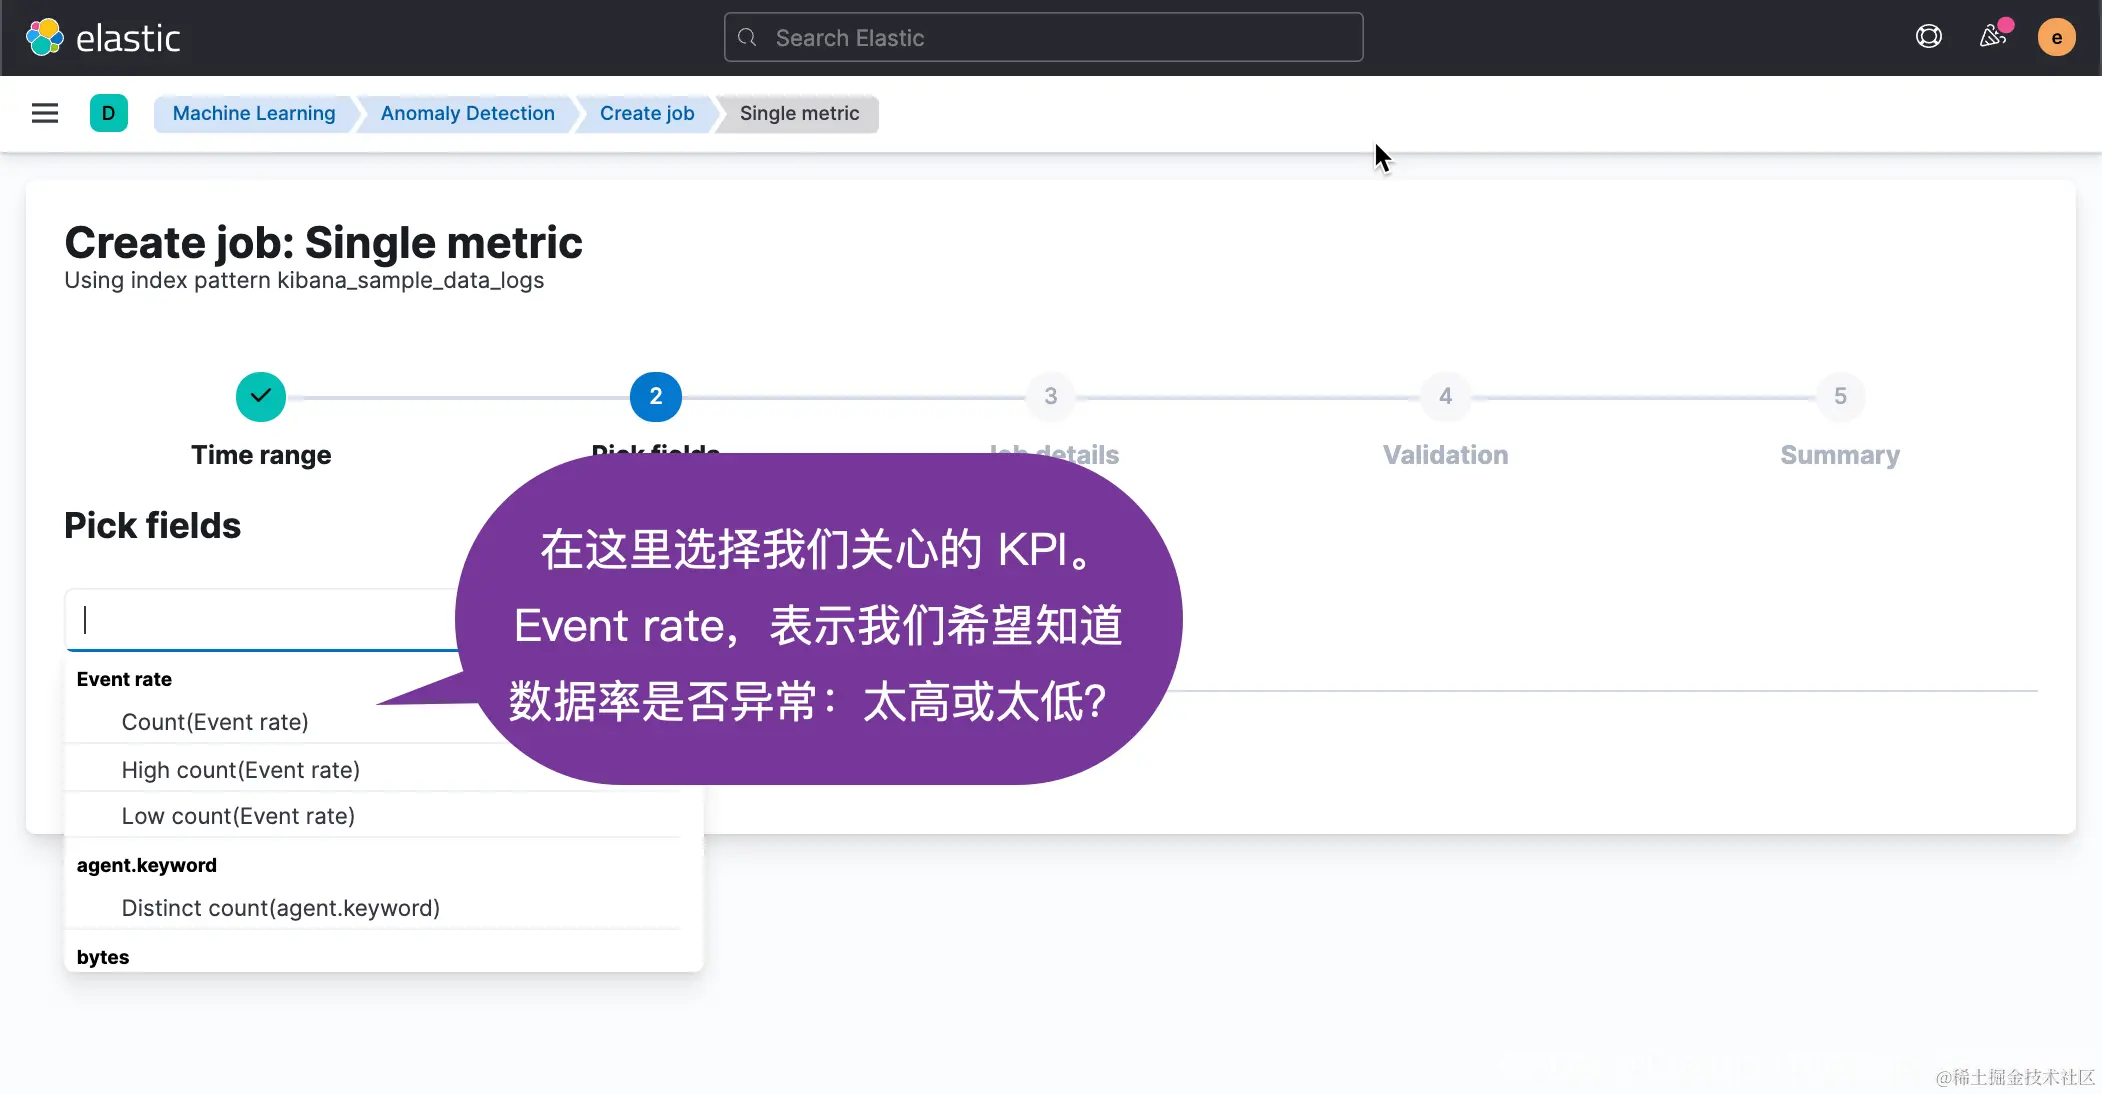
Task: Go to step 3 Job details
Action: [x=1050, y=397]
